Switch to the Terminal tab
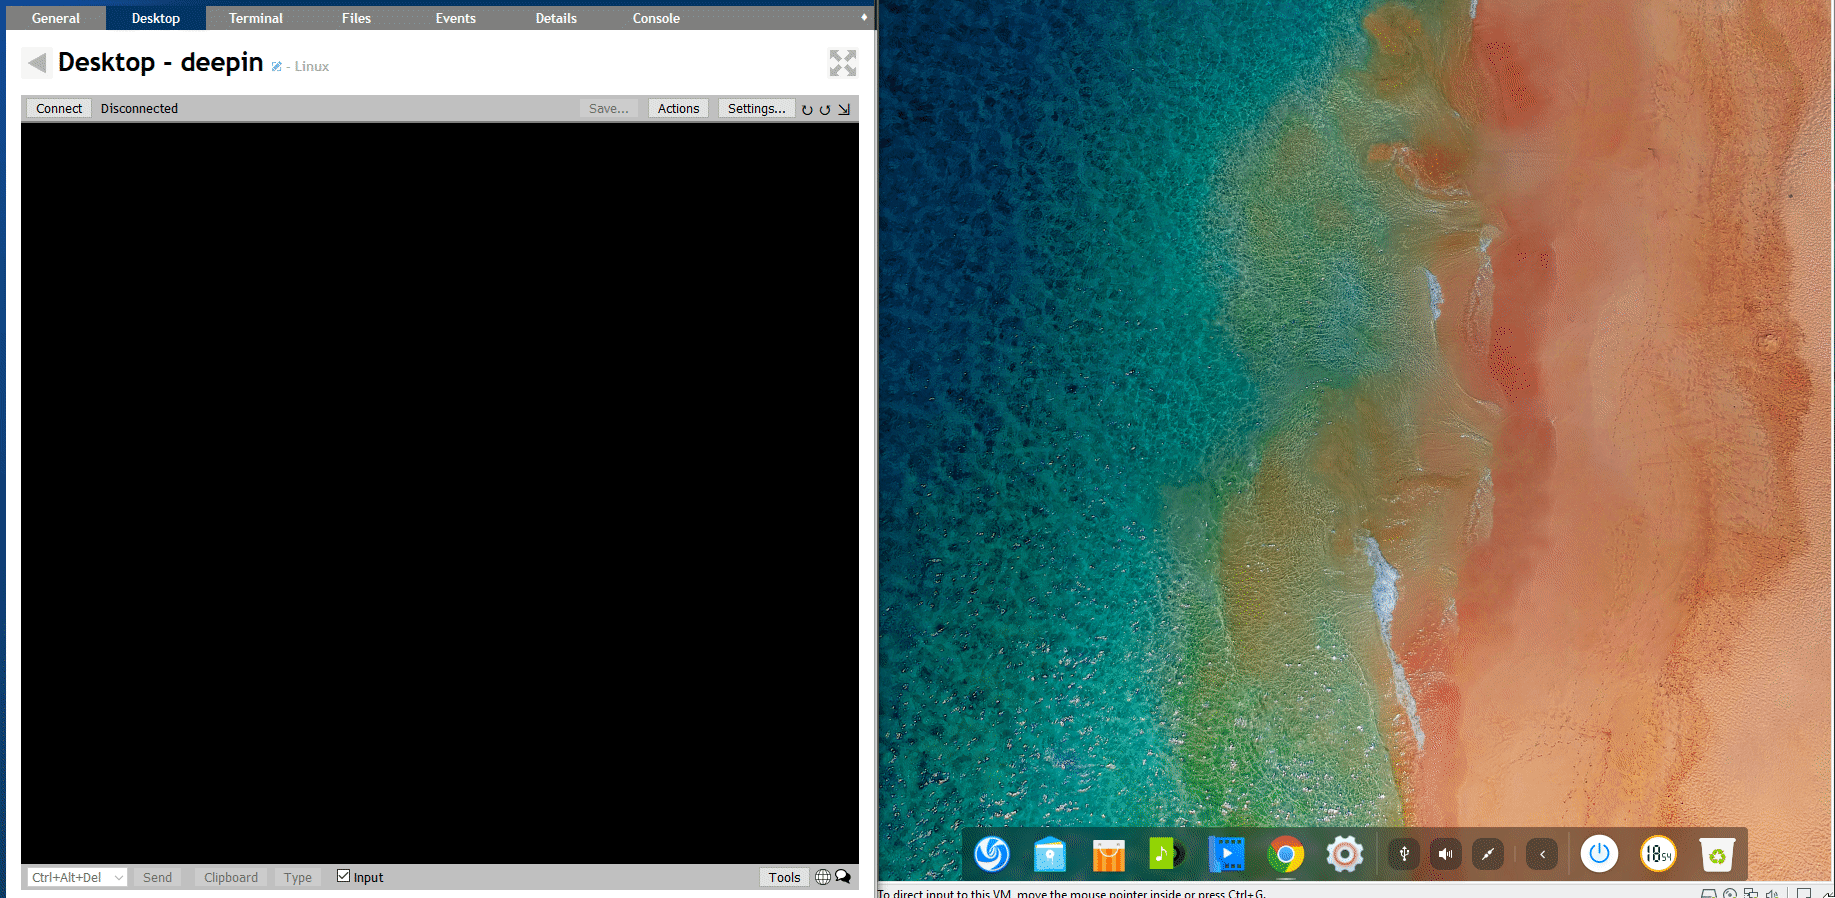This screenshot has width=1835, height=898. 256,18
